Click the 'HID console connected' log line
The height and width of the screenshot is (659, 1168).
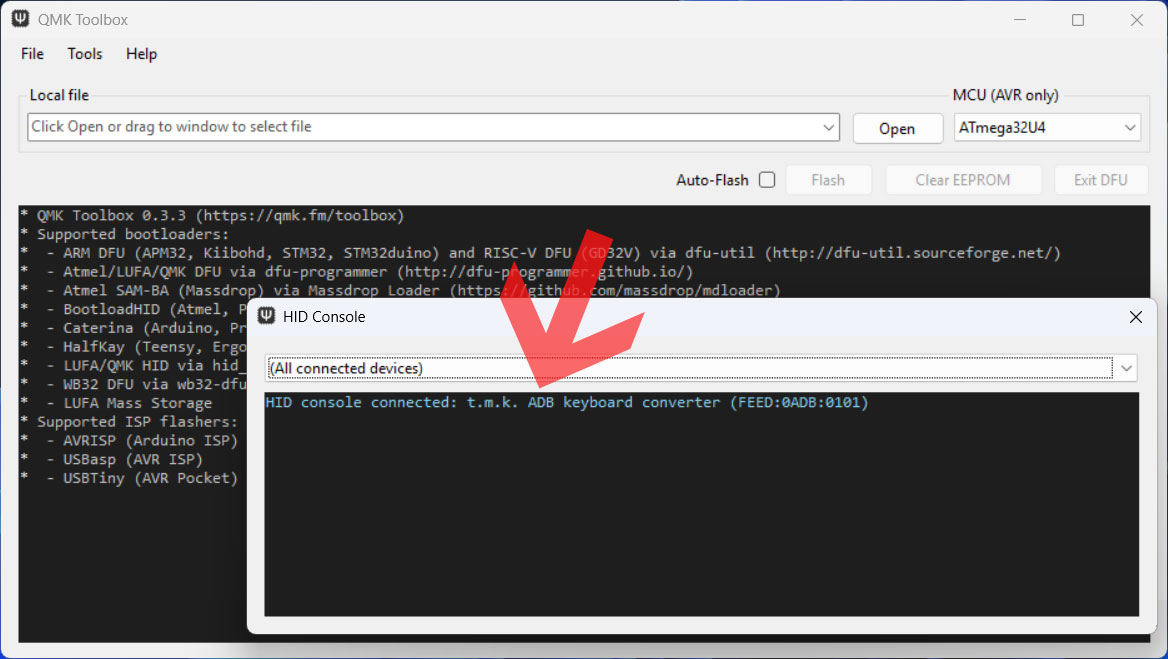(567, 402)
